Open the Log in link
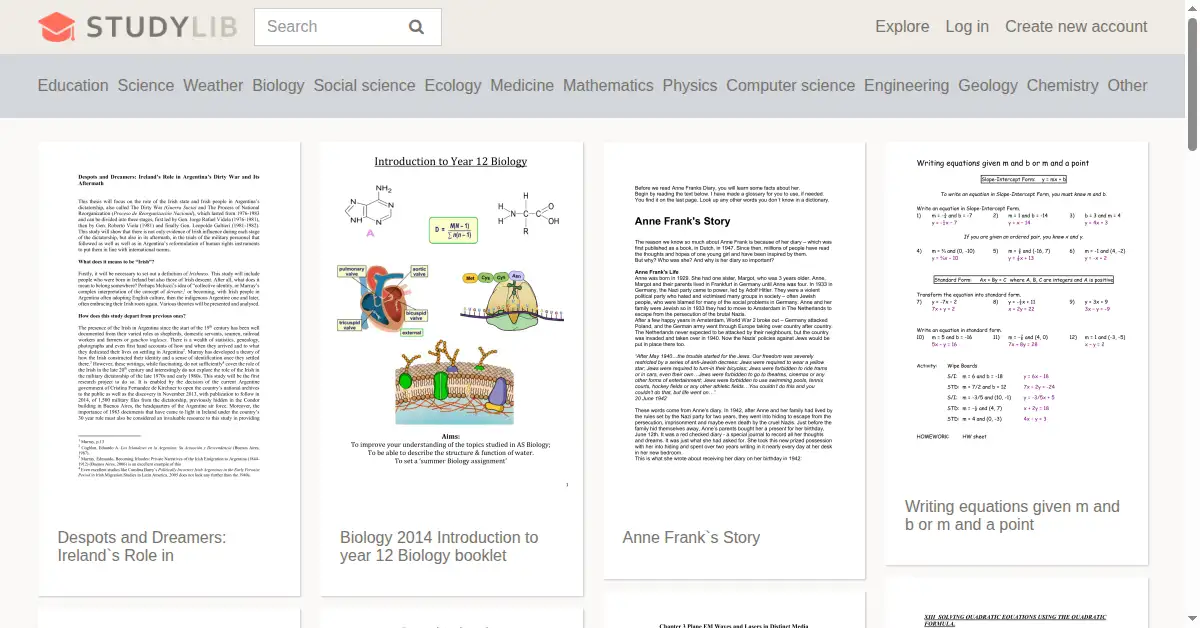Screen dimensions: 1200x628 click(967, 27)
